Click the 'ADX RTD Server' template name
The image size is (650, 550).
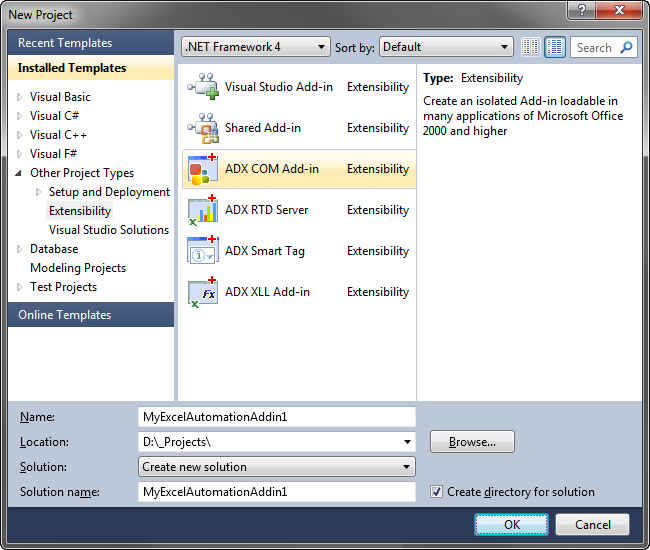coord(267,210)
